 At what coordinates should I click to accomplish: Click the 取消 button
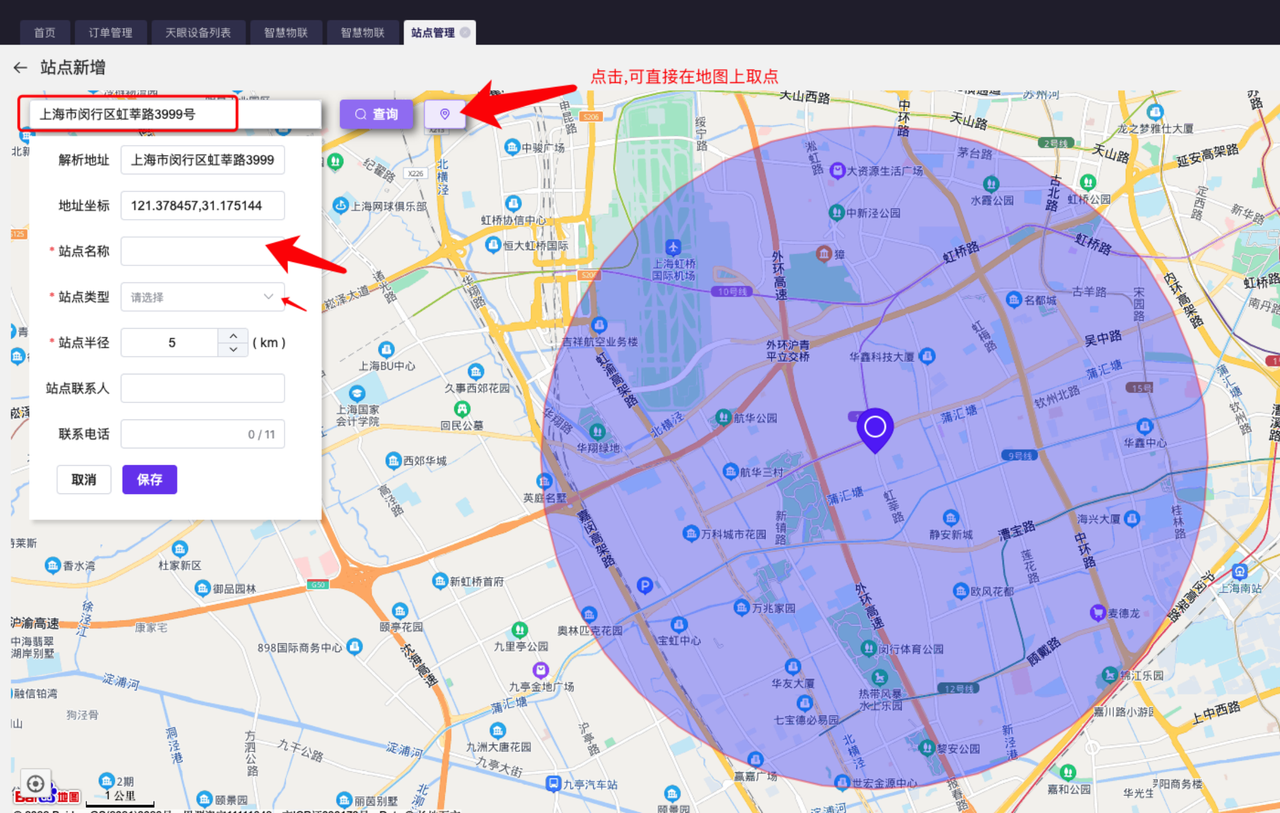[x=84, y=480]
